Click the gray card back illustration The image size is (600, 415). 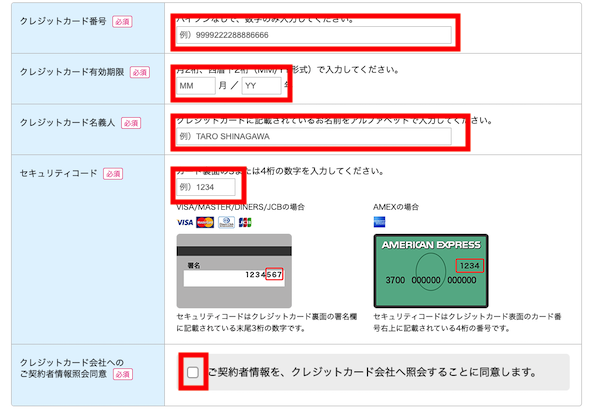tap(234, 271)
